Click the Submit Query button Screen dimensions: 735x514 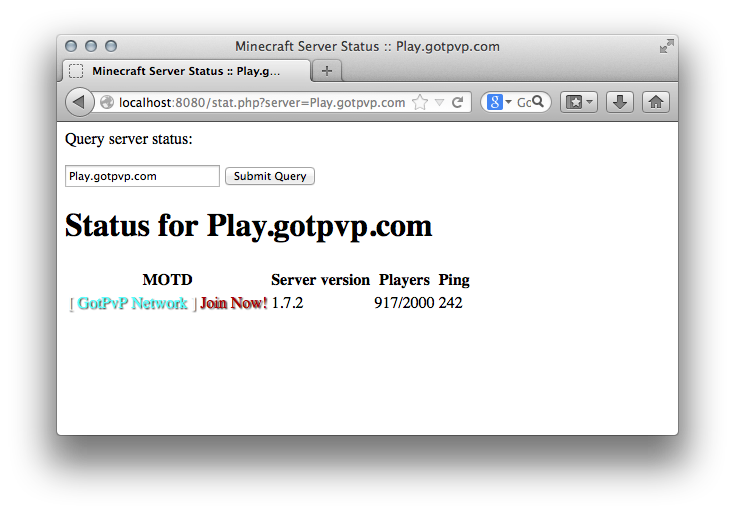(x=270, y=176)
